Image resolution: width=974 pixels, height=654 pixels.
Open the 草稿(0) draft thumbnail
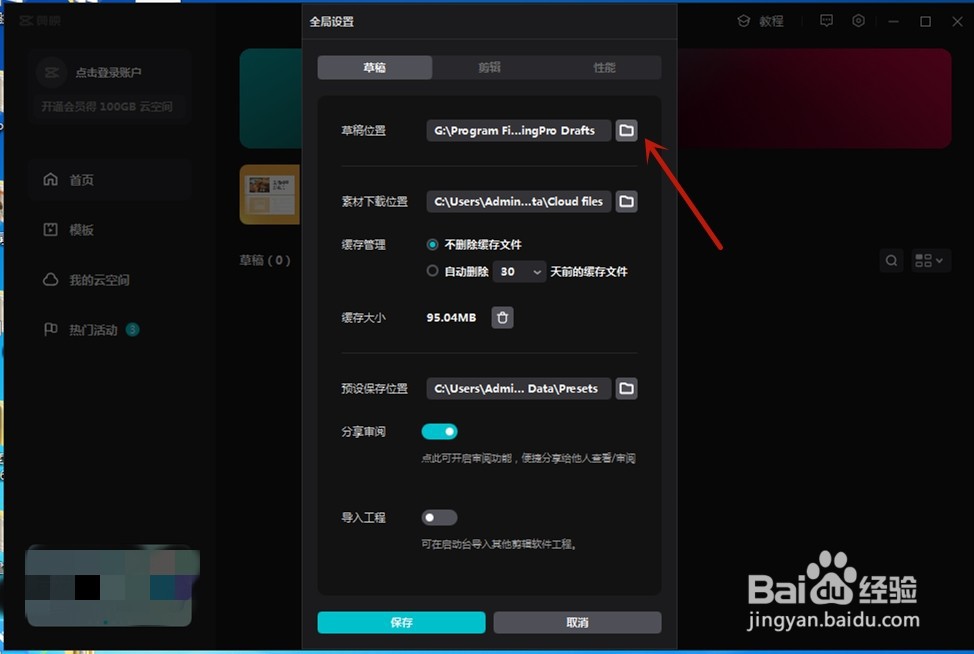(x=271, y=194)
